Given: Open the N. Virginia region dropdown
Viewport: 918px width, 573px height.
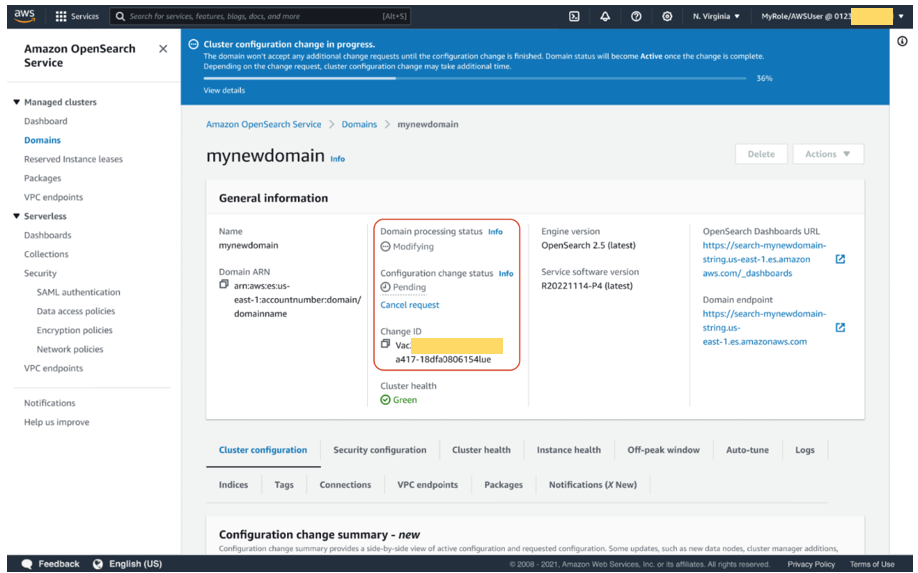Looking at the screenshot, I should pos(716,16).
